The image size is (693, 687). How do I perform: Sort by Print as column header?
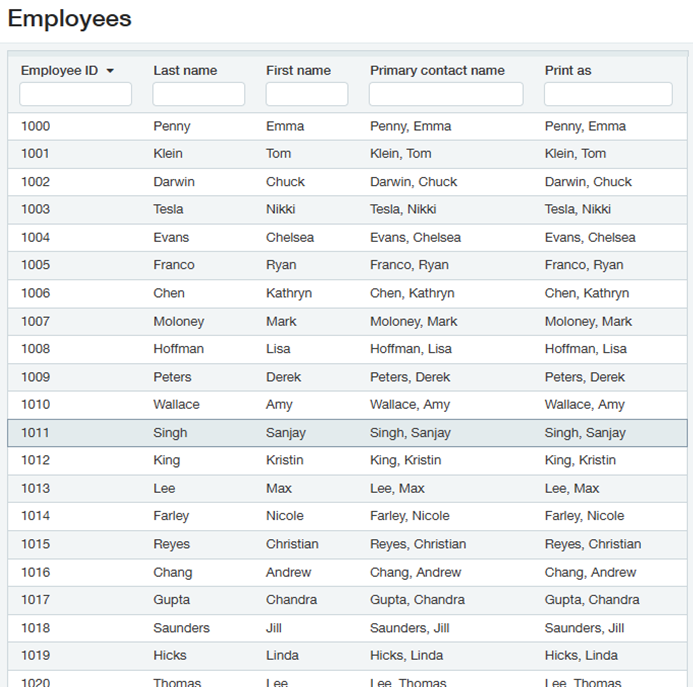pos(568,71)
